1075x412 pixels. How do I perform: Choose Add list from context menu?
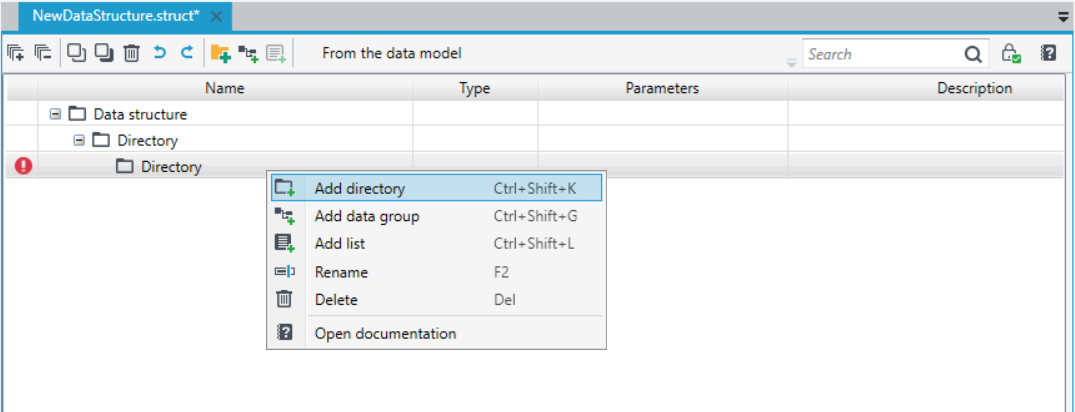436,244
